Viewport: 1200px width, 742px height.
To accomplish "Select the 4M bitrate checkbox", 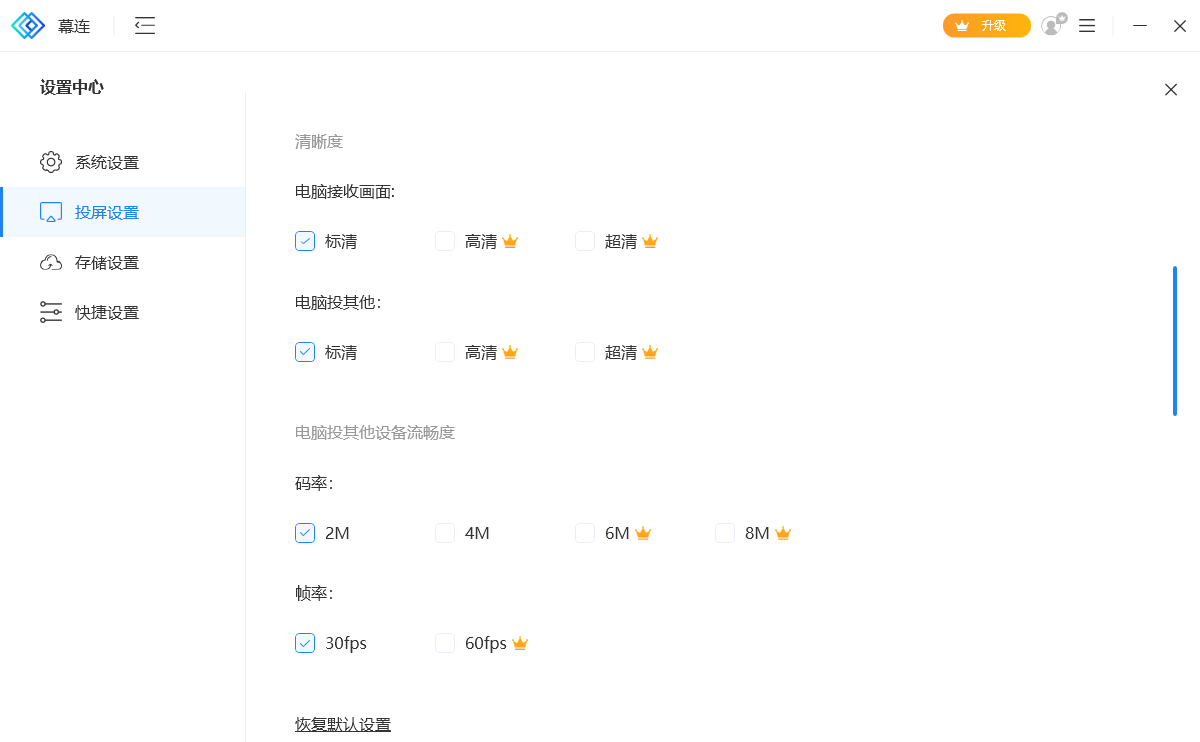I will [445, 533].
